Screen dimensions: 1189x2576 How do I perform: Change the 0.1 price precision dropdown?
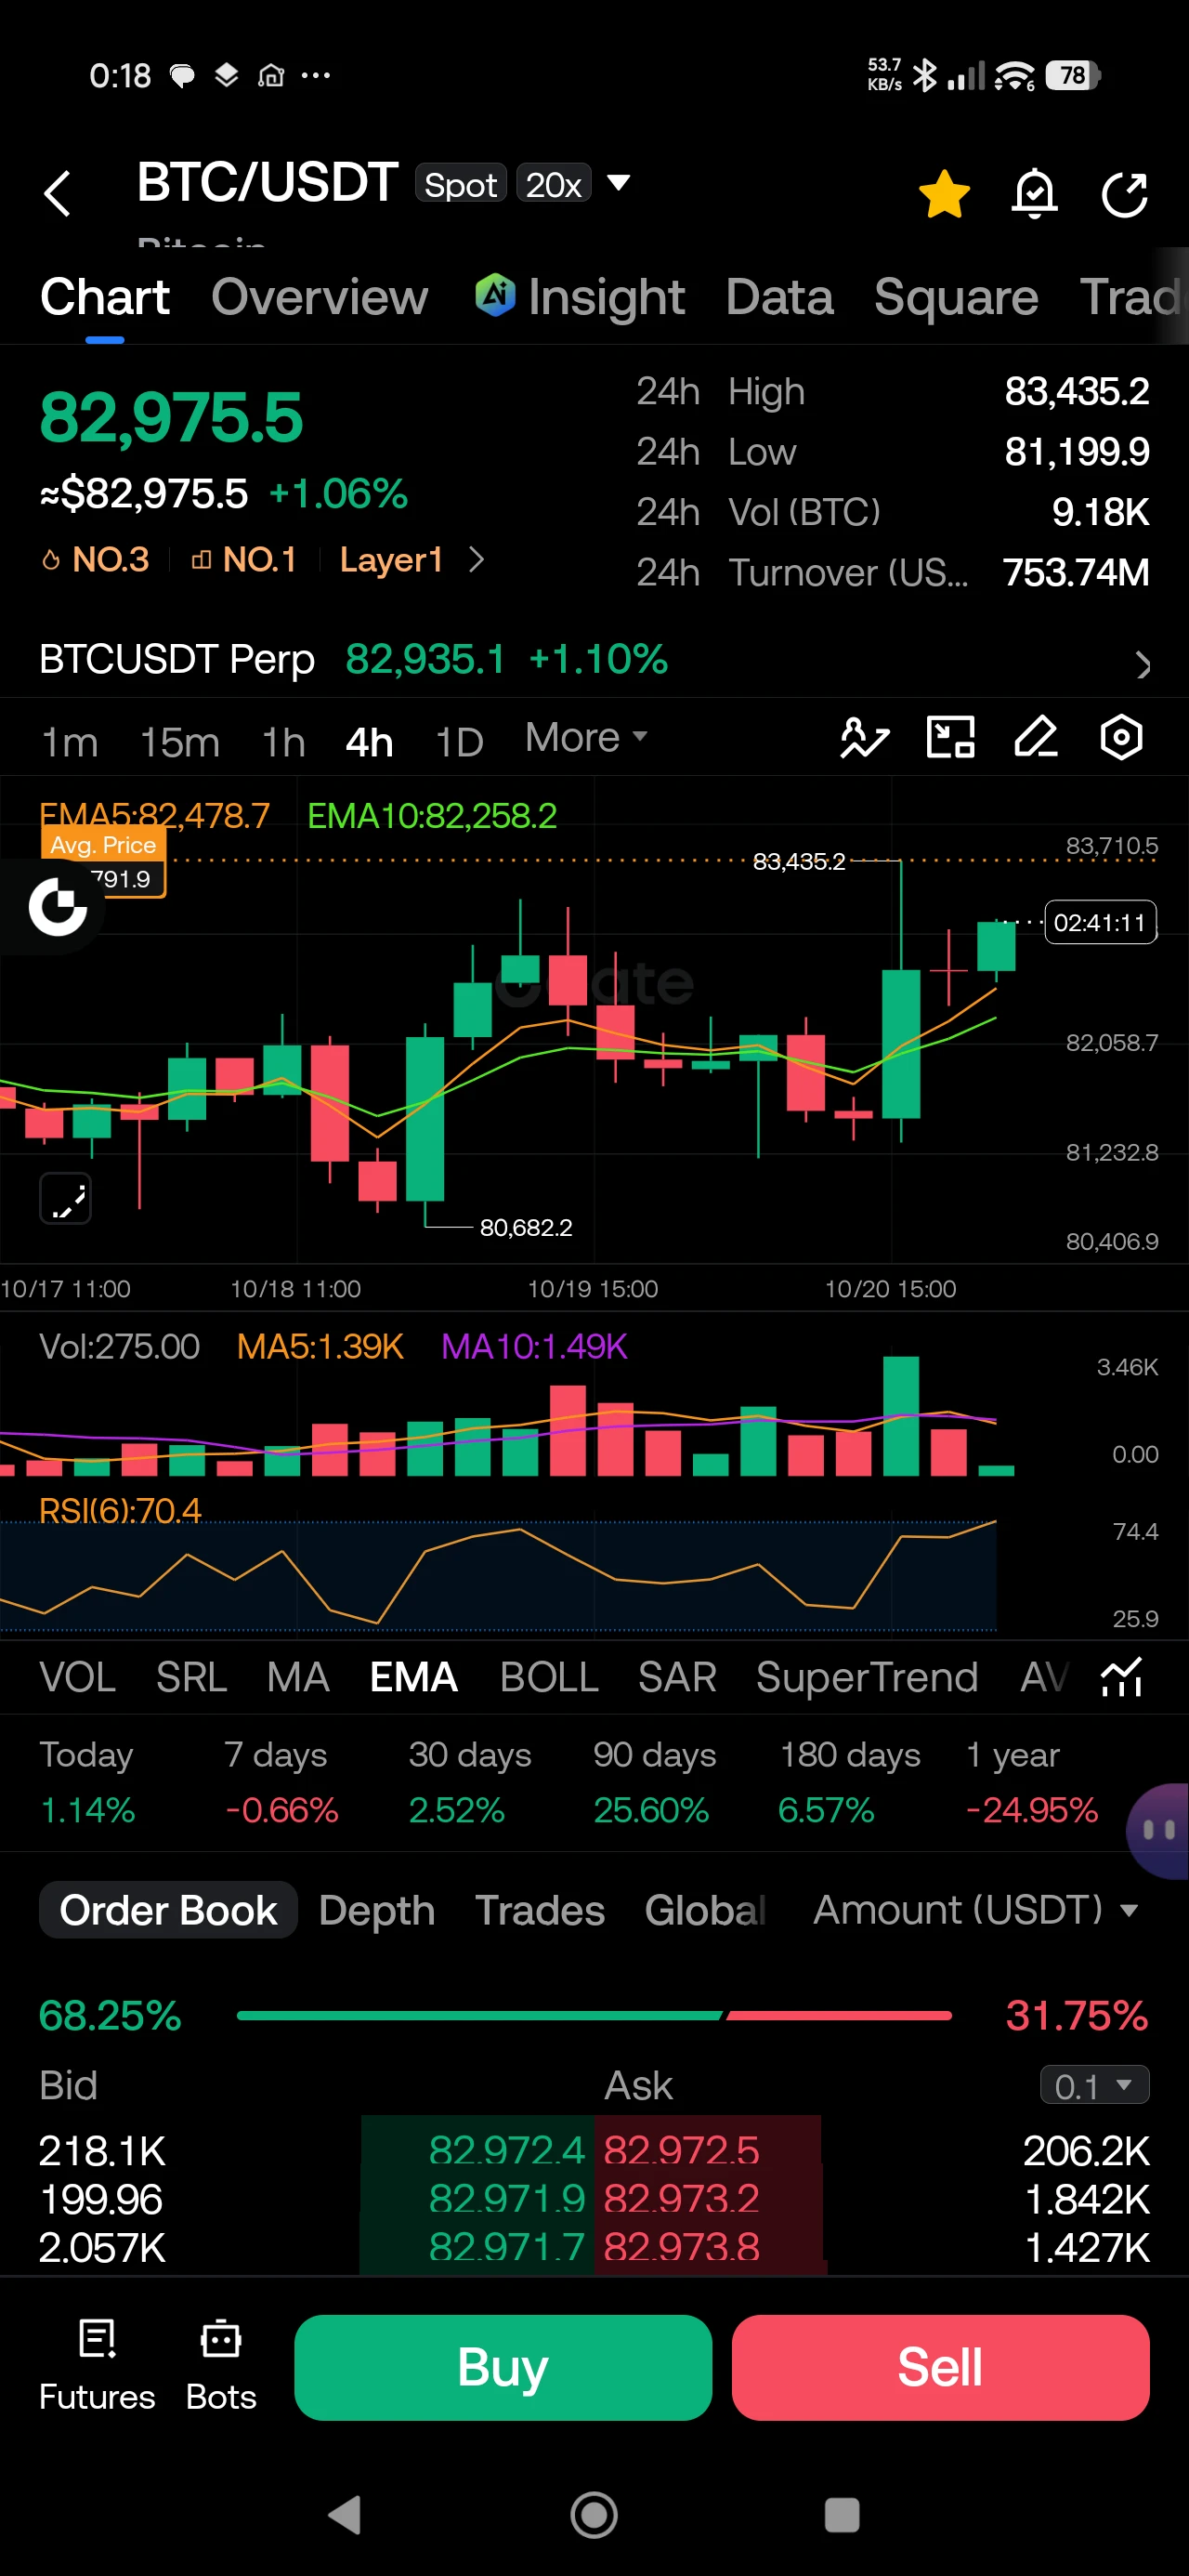pos(1094,2085)
